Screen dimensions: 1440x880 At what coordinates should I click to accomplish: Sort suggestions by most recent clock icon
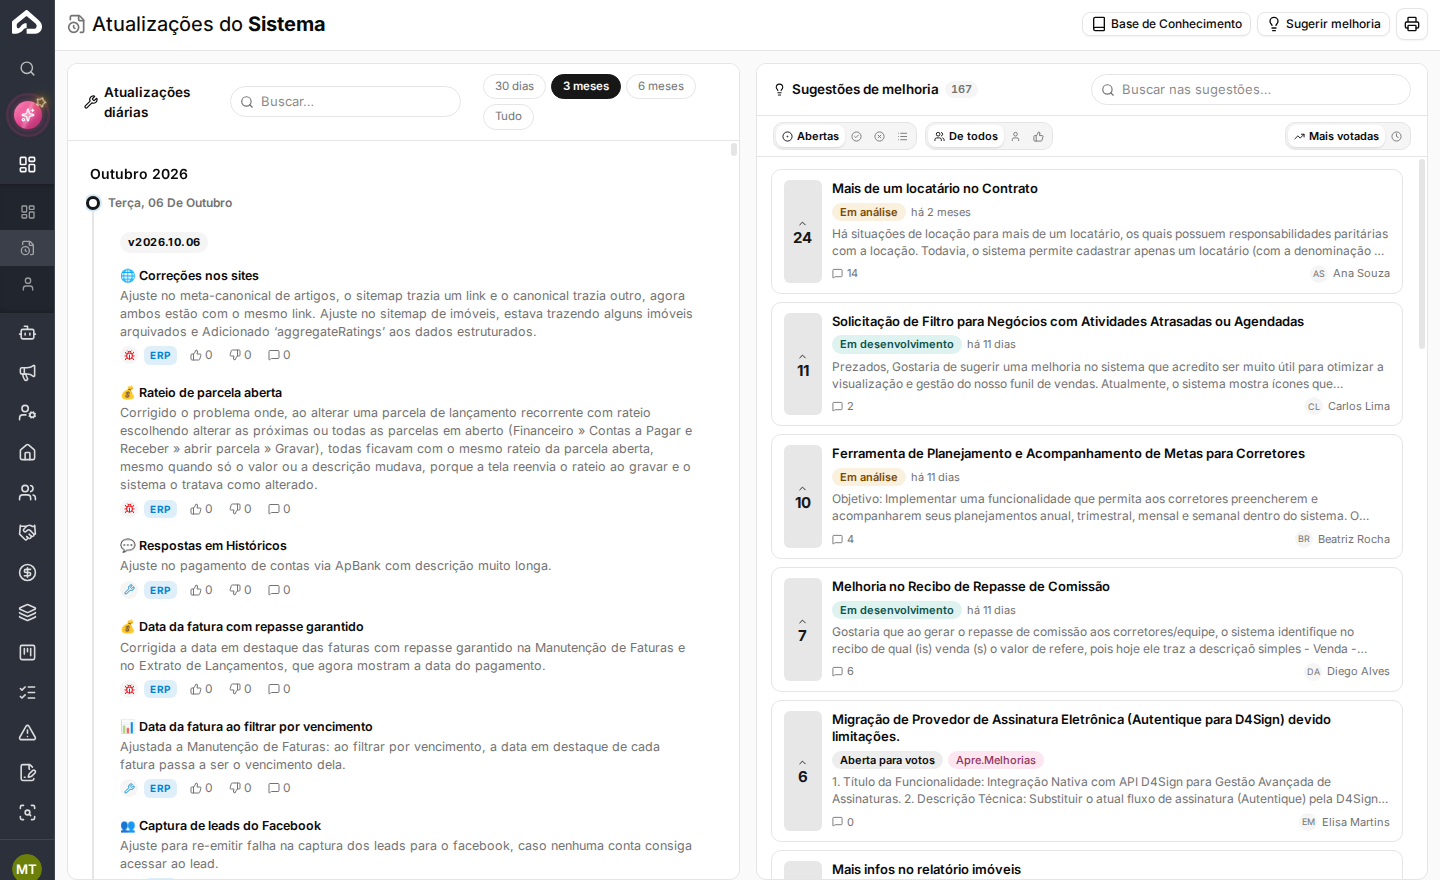point(1397,136)
